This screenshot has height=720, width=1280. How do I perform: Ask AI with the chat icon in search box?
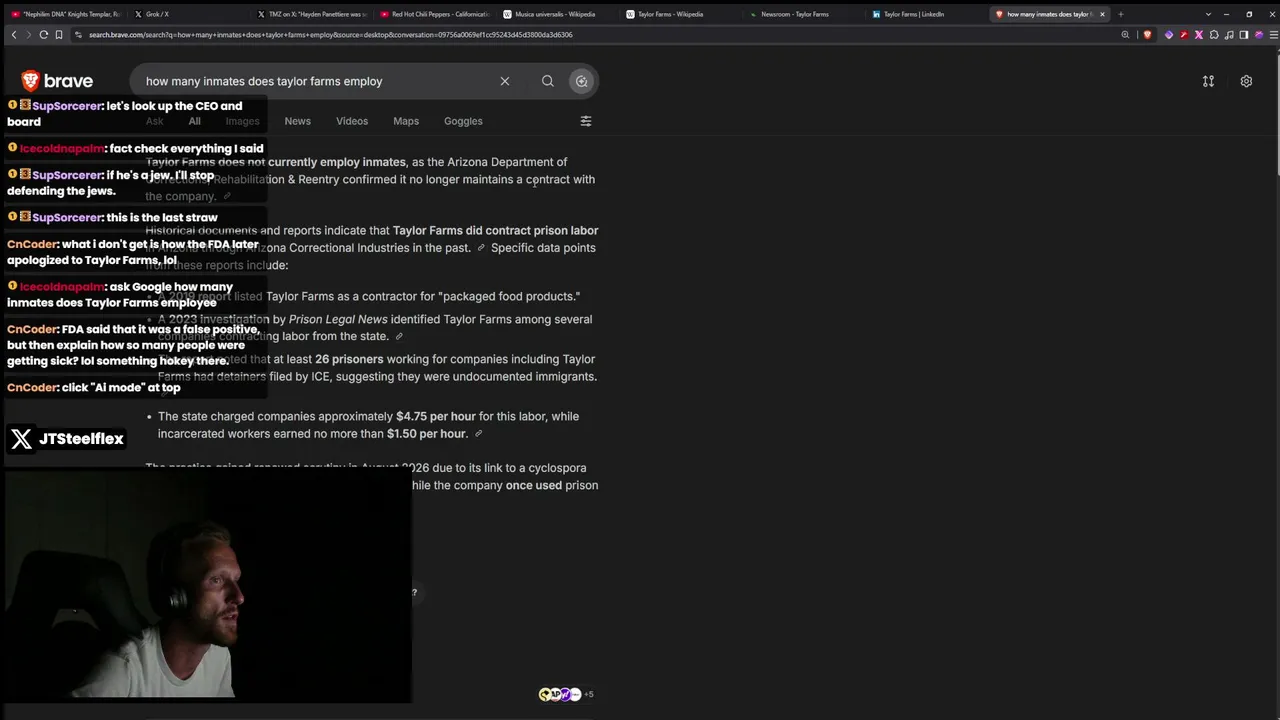coord(582,81)
